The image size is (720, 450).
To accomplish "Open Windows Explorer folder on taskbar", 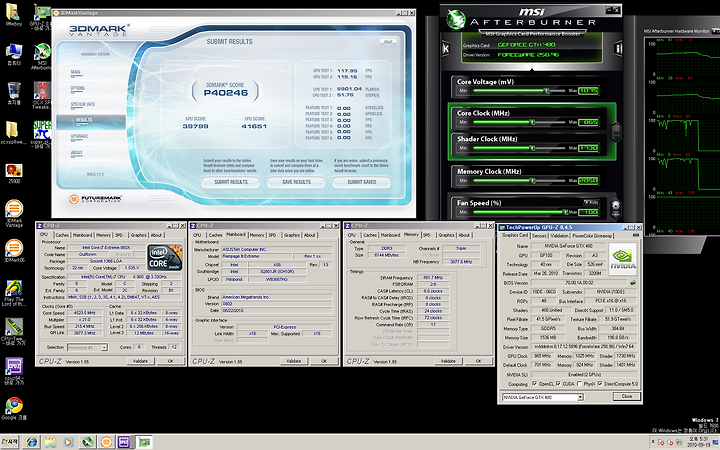I will click(x=50, y=442).
